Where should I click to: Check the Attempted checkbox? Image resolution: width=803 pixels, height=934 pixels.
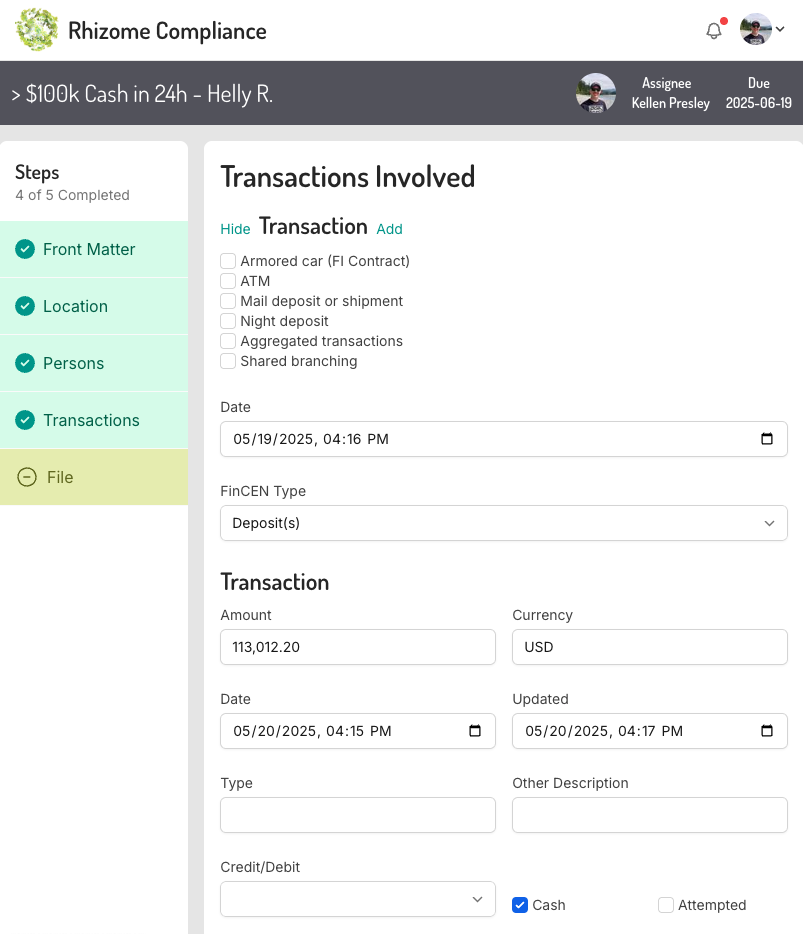click(666, 905)
